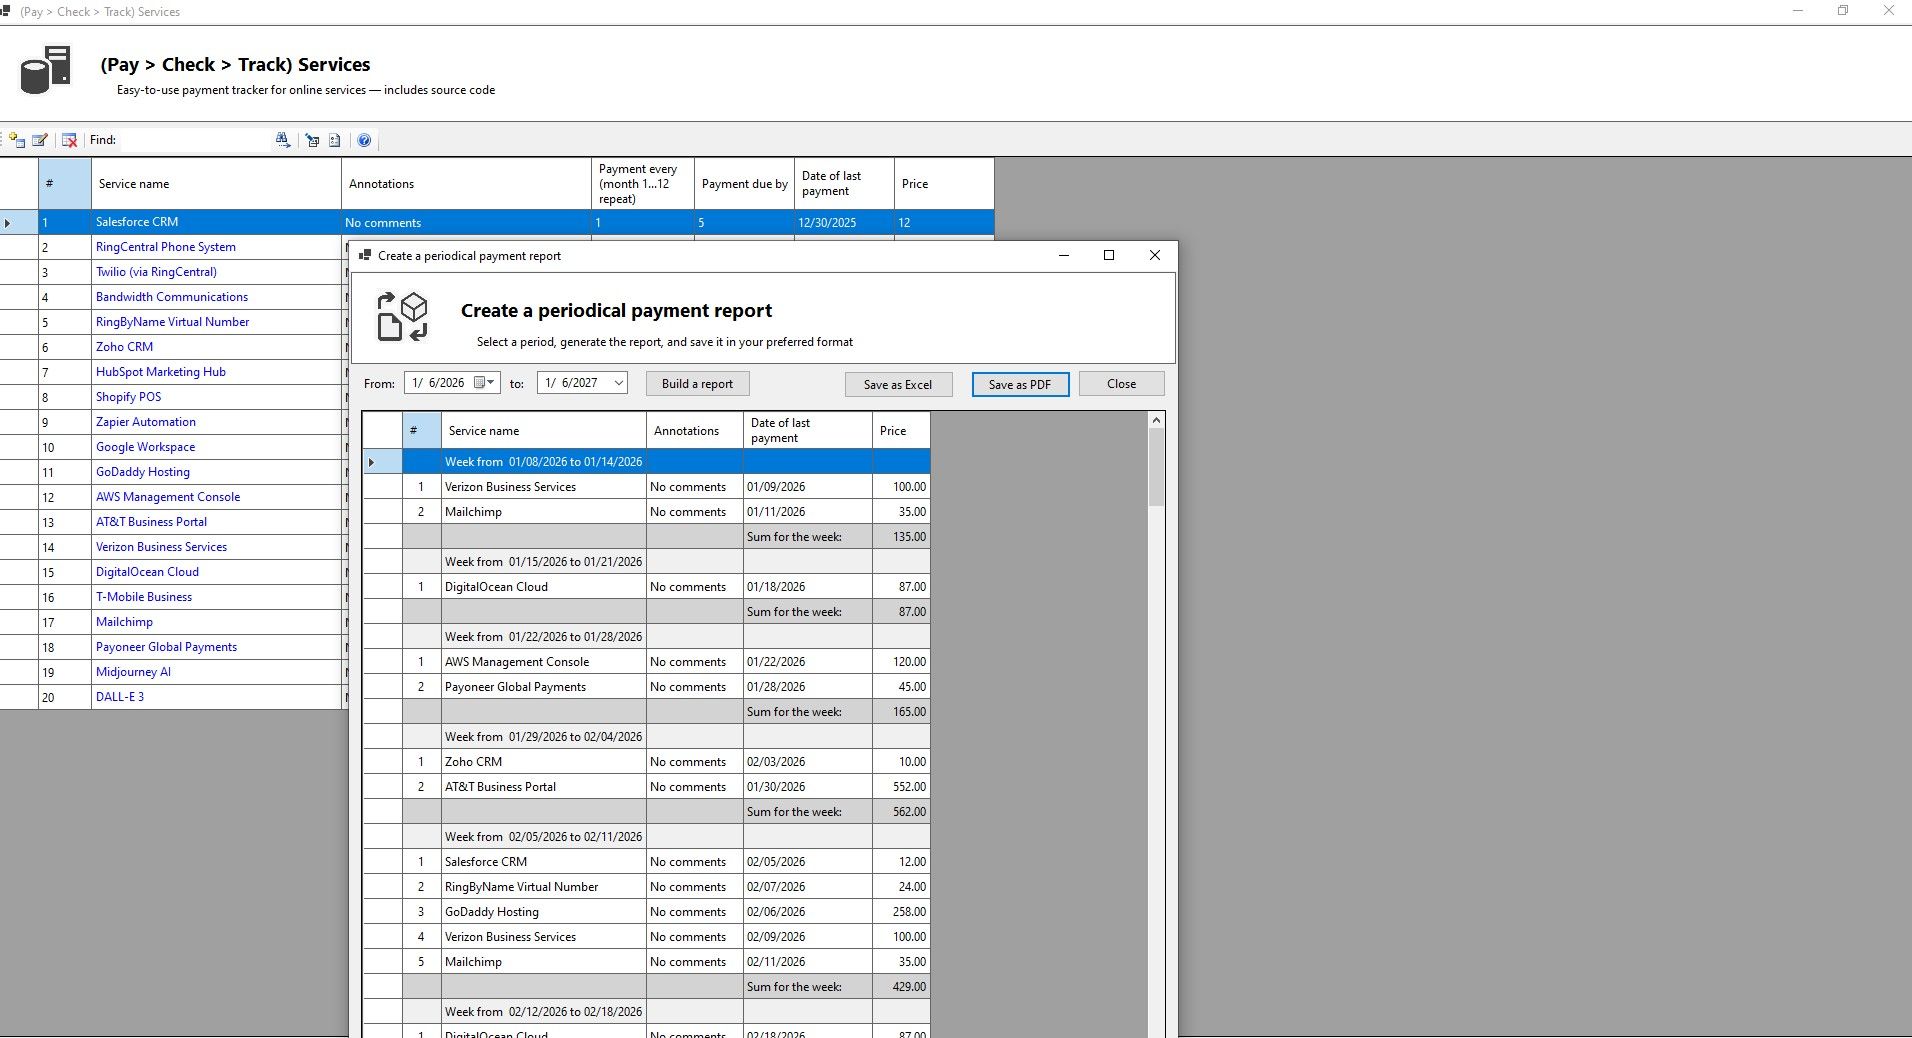
Task: Click the report list scrollbar up arrow
Action: [x=1156, y=421]
